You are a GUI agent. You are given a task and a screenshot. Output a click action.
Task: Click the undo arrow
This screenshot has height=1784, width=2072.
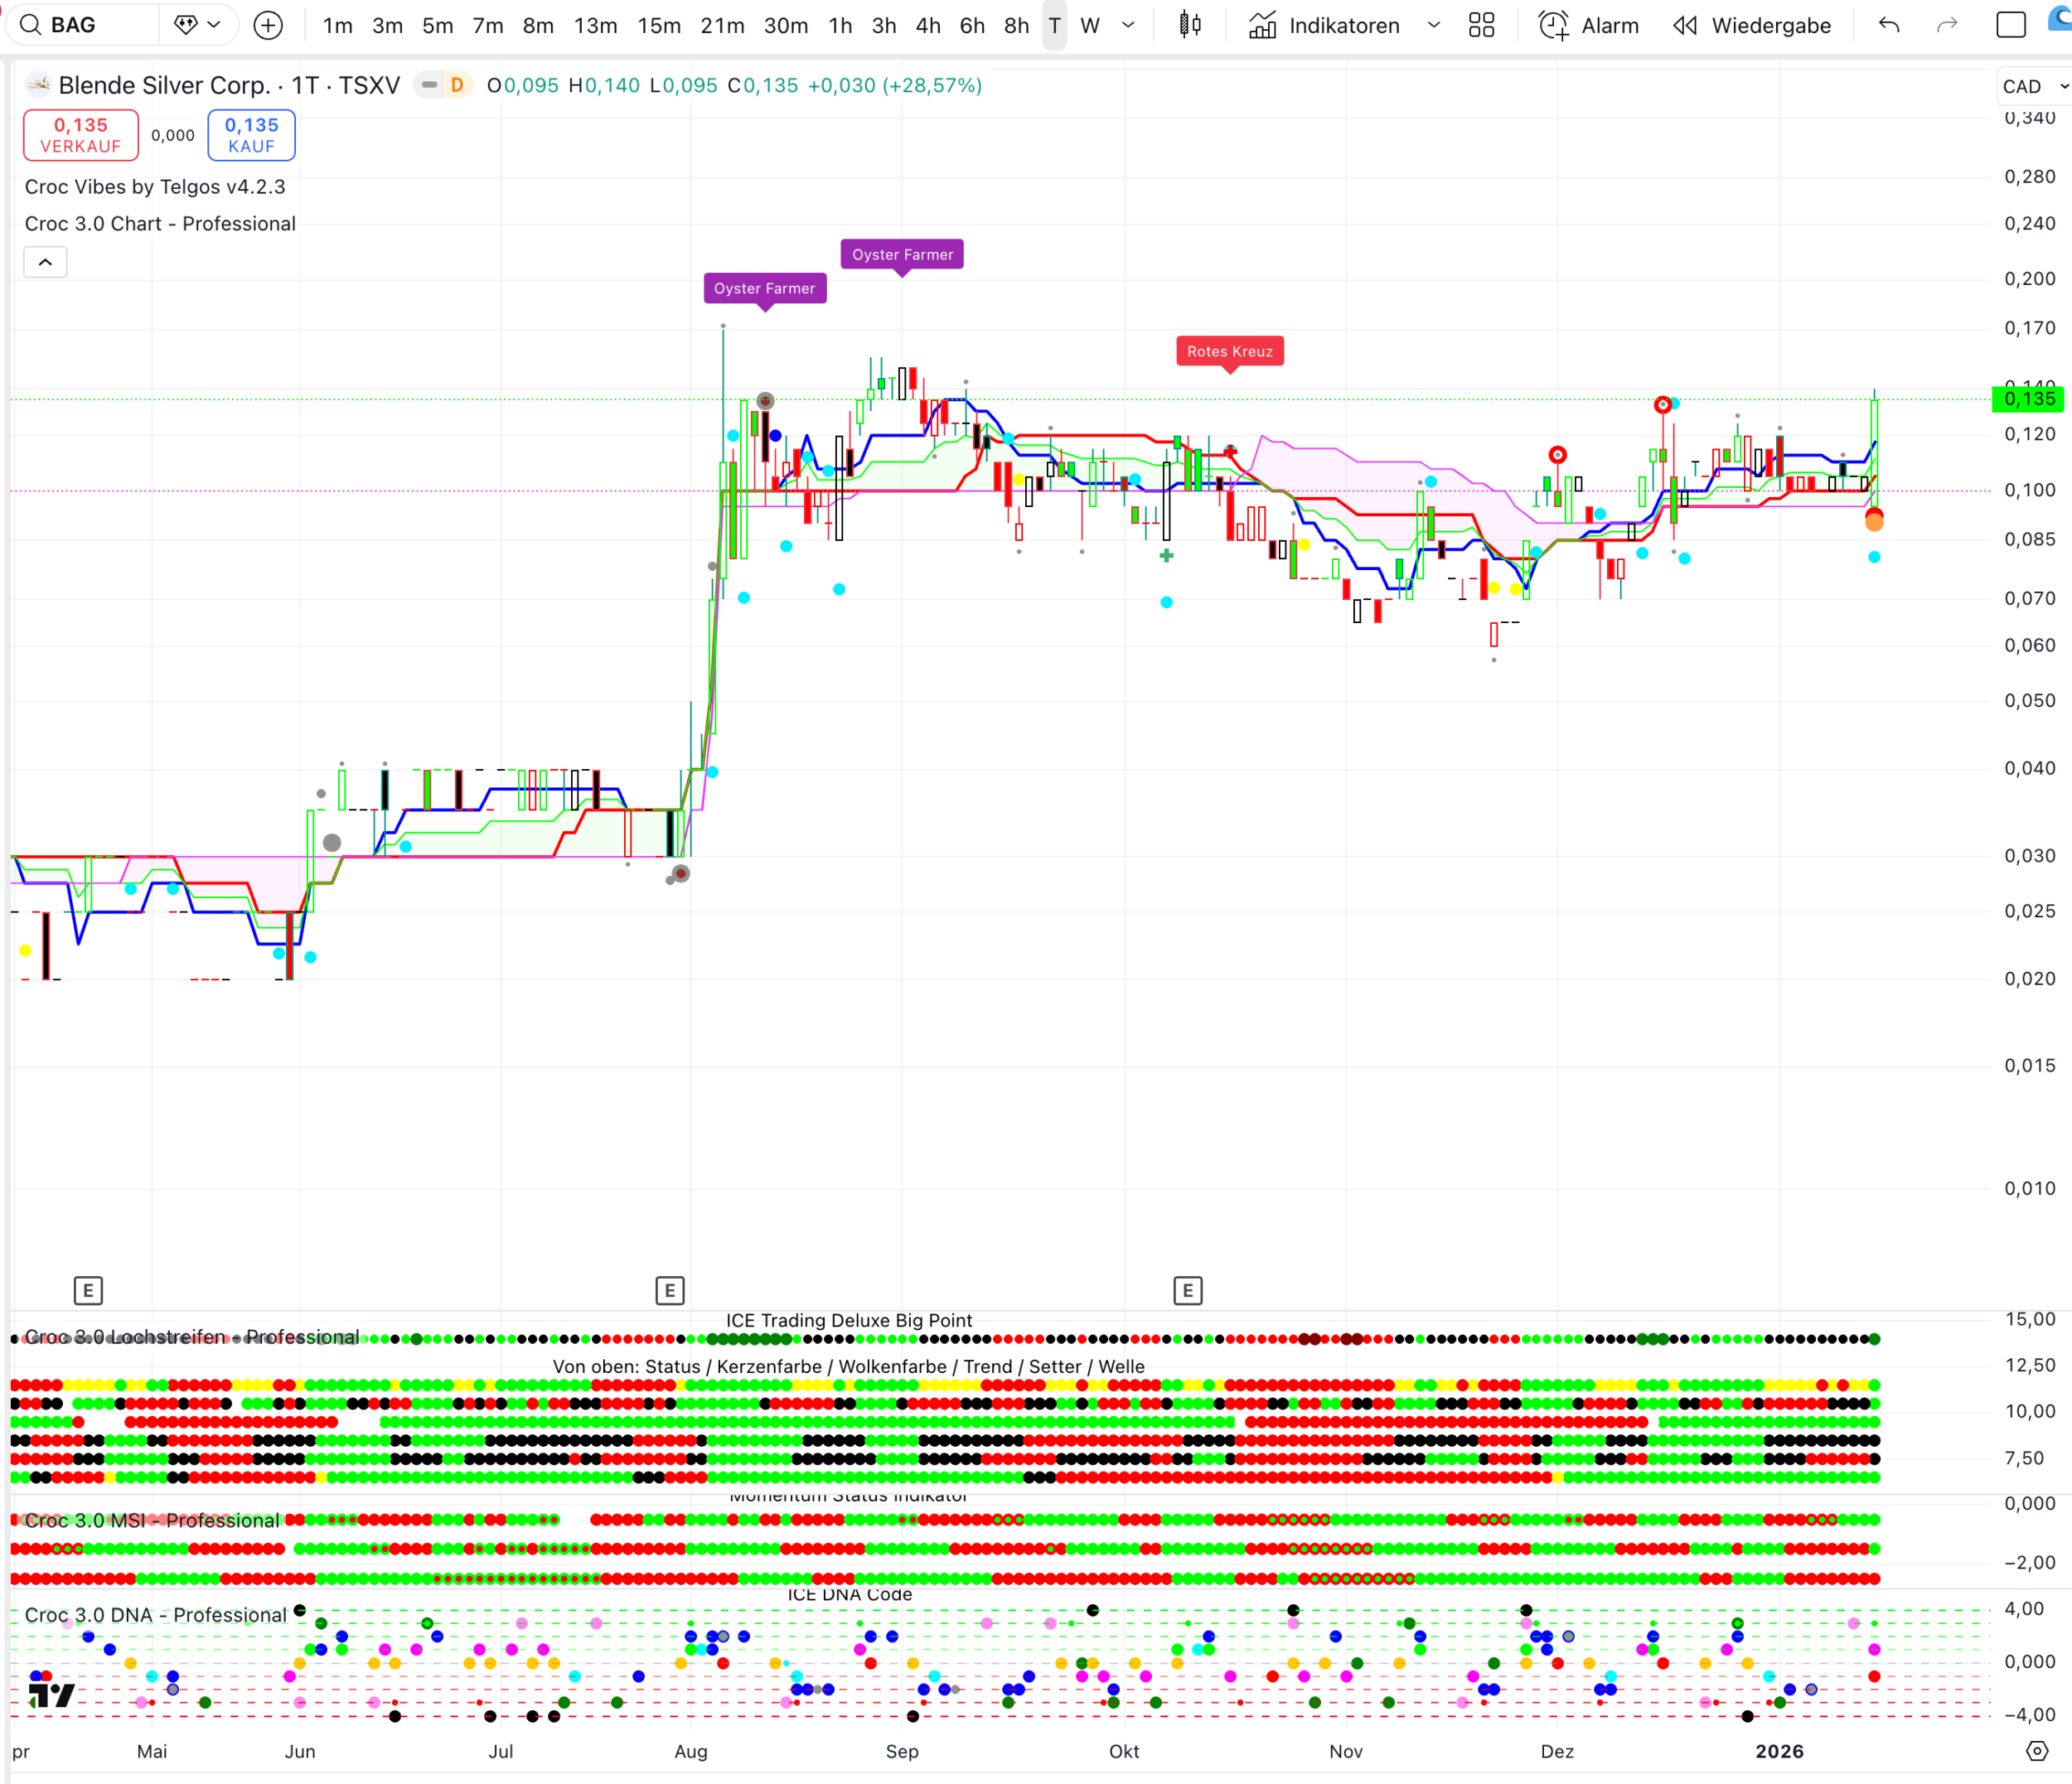point(1888,25)
